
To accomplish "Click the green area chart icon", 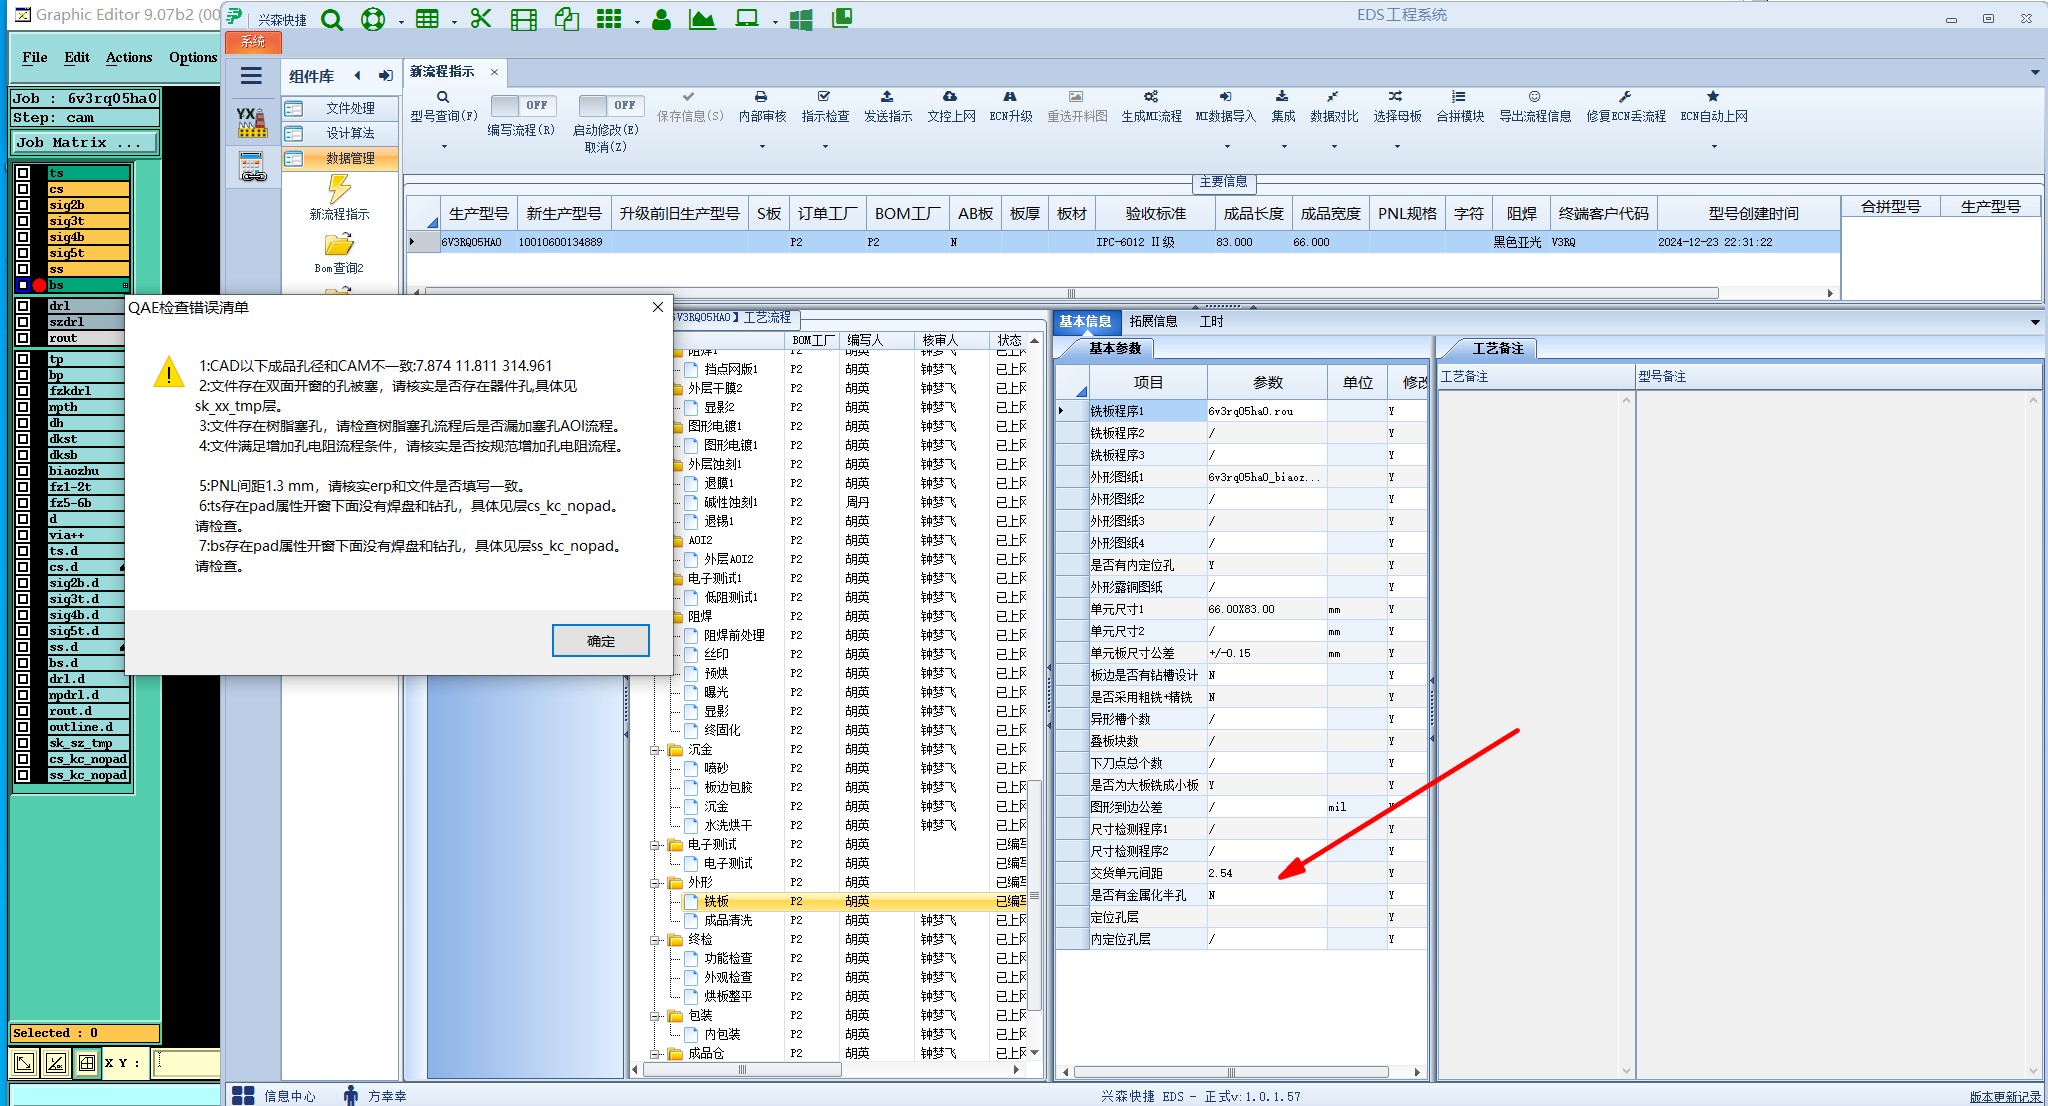I will pos(702,19).
